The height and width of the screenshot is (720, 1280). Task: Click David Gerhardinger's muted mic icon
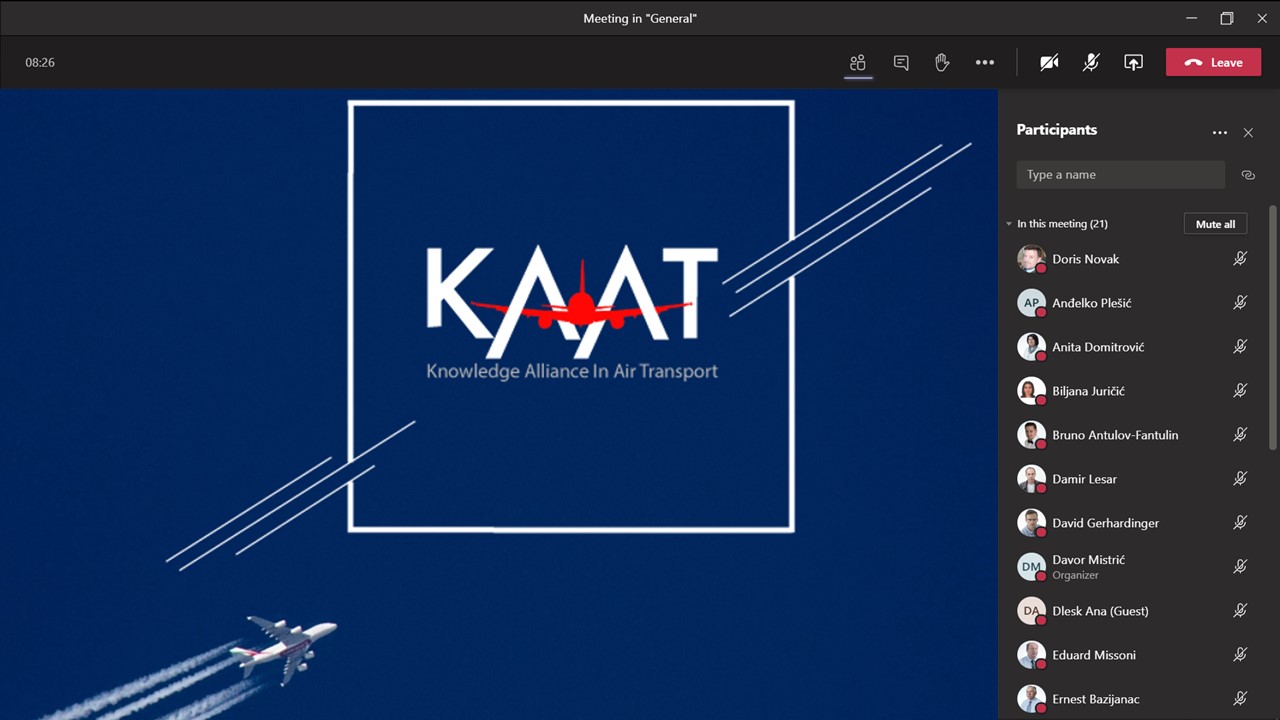tap(1240, 522)
